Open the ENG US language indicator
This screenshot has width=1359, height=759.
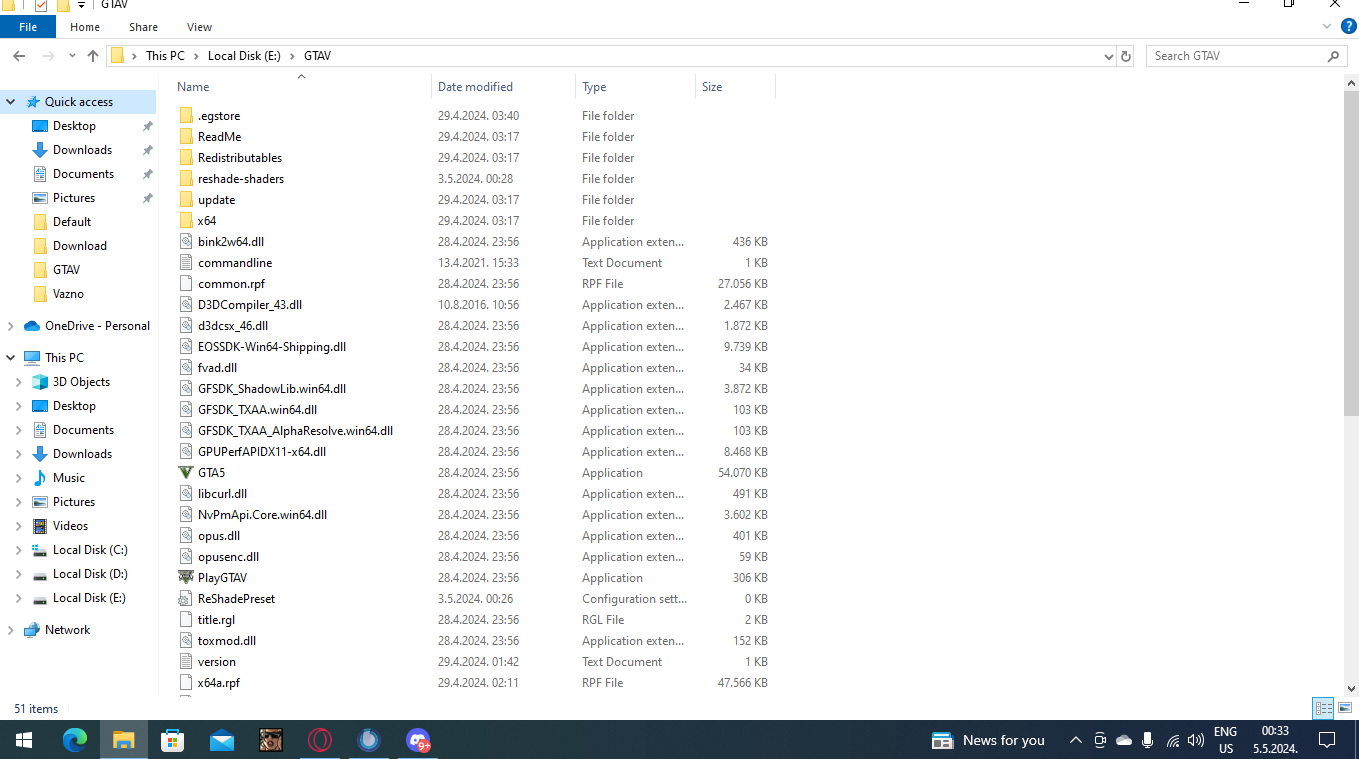pyautogui.click(x=1225, y=740)
